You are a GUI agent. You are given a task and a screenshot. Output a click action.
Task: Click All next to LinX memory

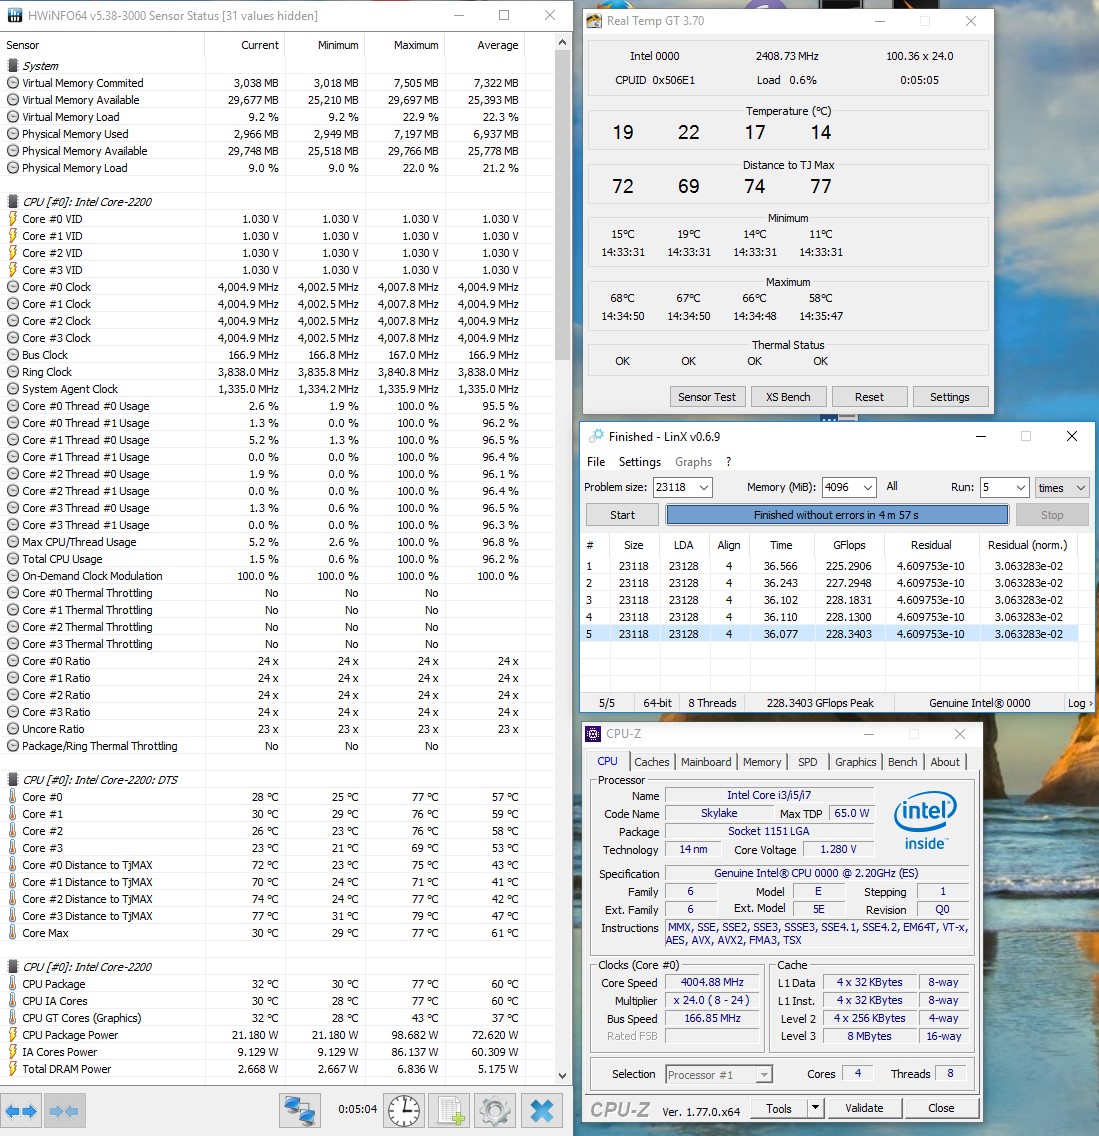(892, 486)
